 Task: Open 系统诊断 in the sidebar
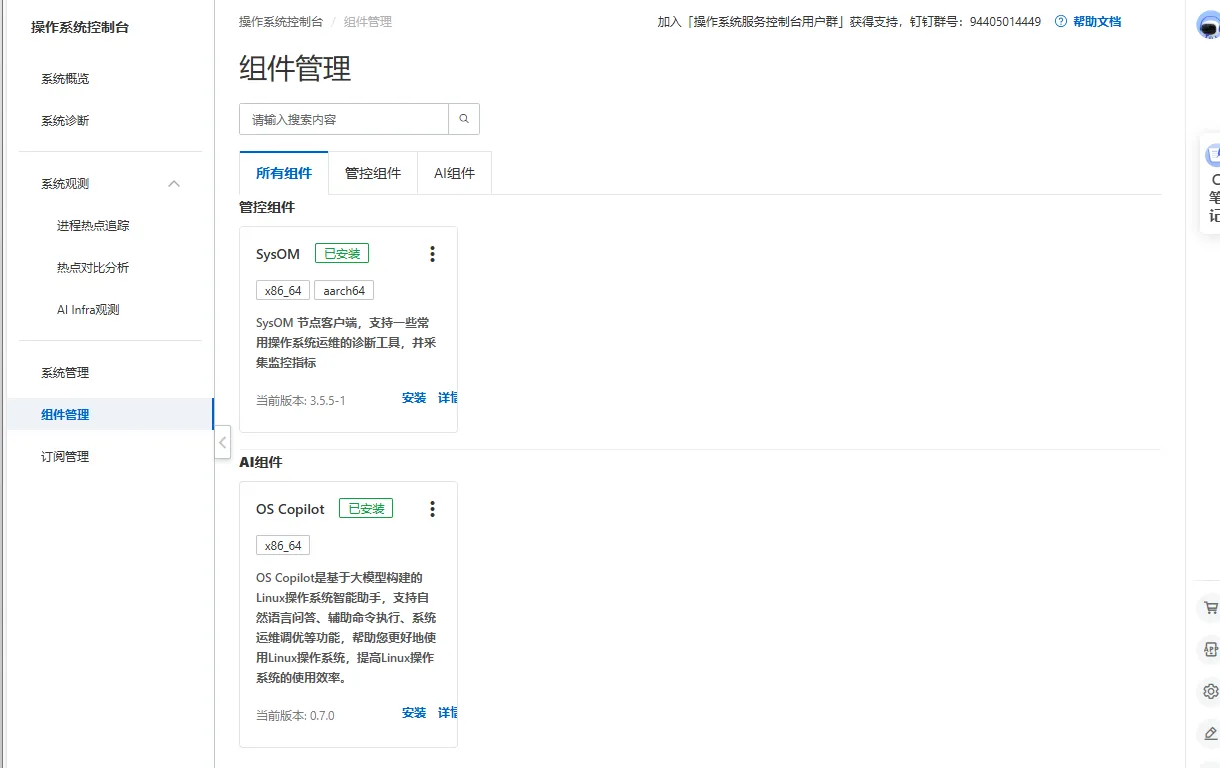[65, 121]
